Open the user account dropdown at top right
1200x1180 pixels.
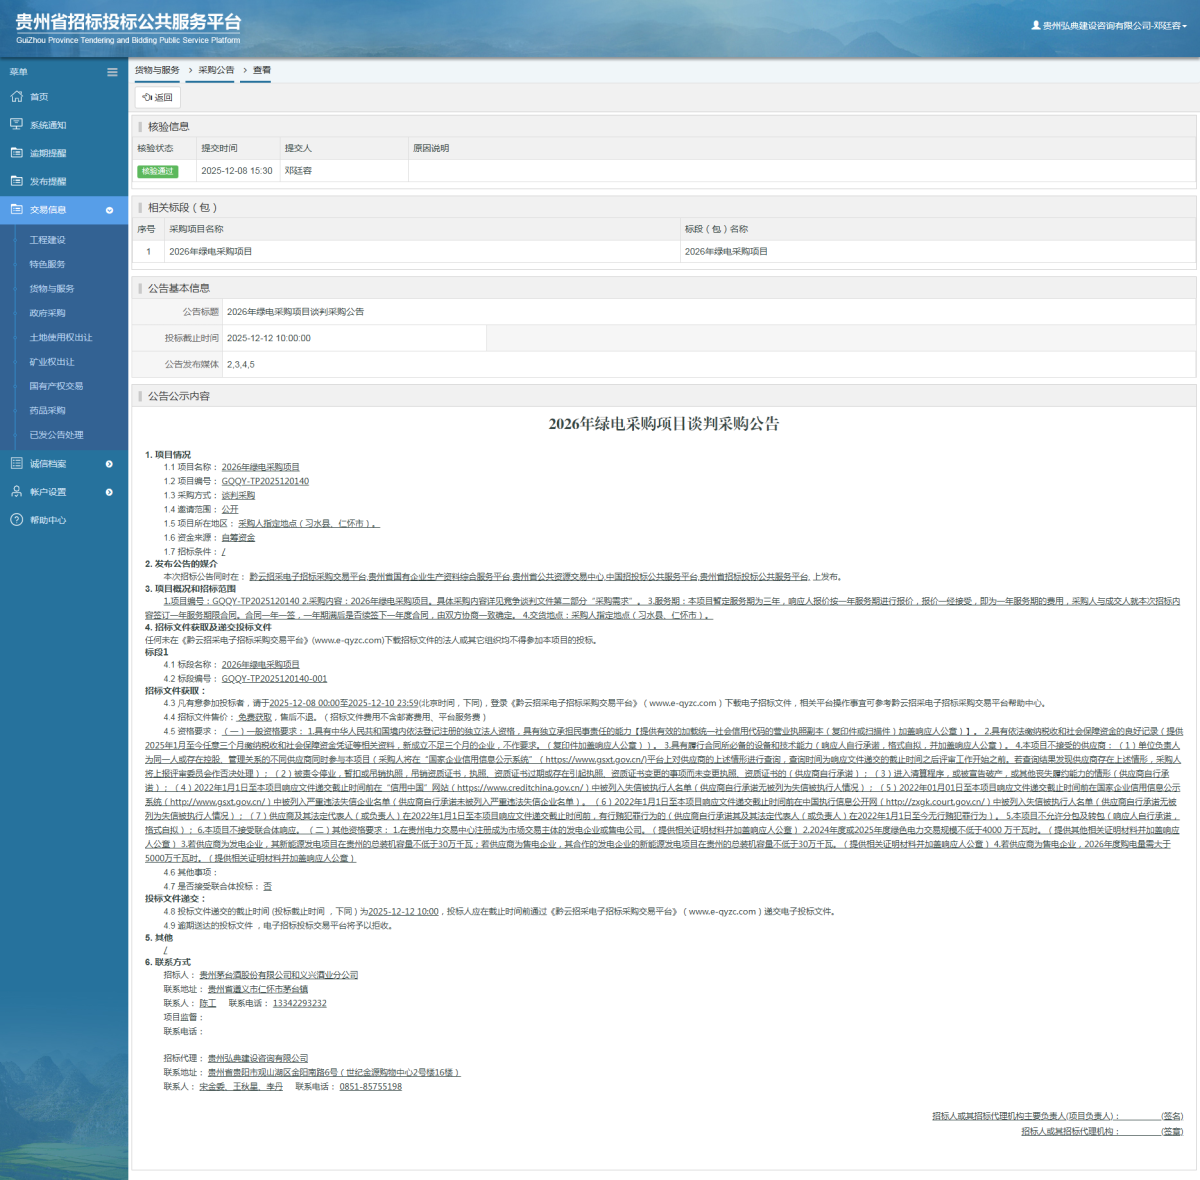1110,26
